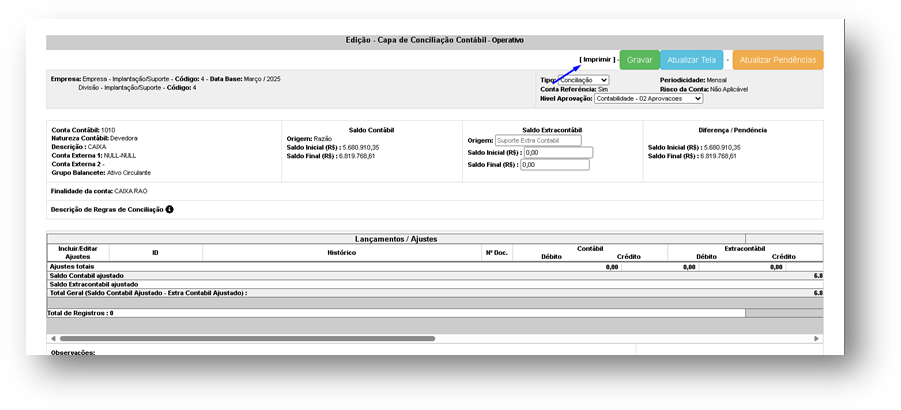Expand the Nível Aprovação dropdown

[648, 99]
